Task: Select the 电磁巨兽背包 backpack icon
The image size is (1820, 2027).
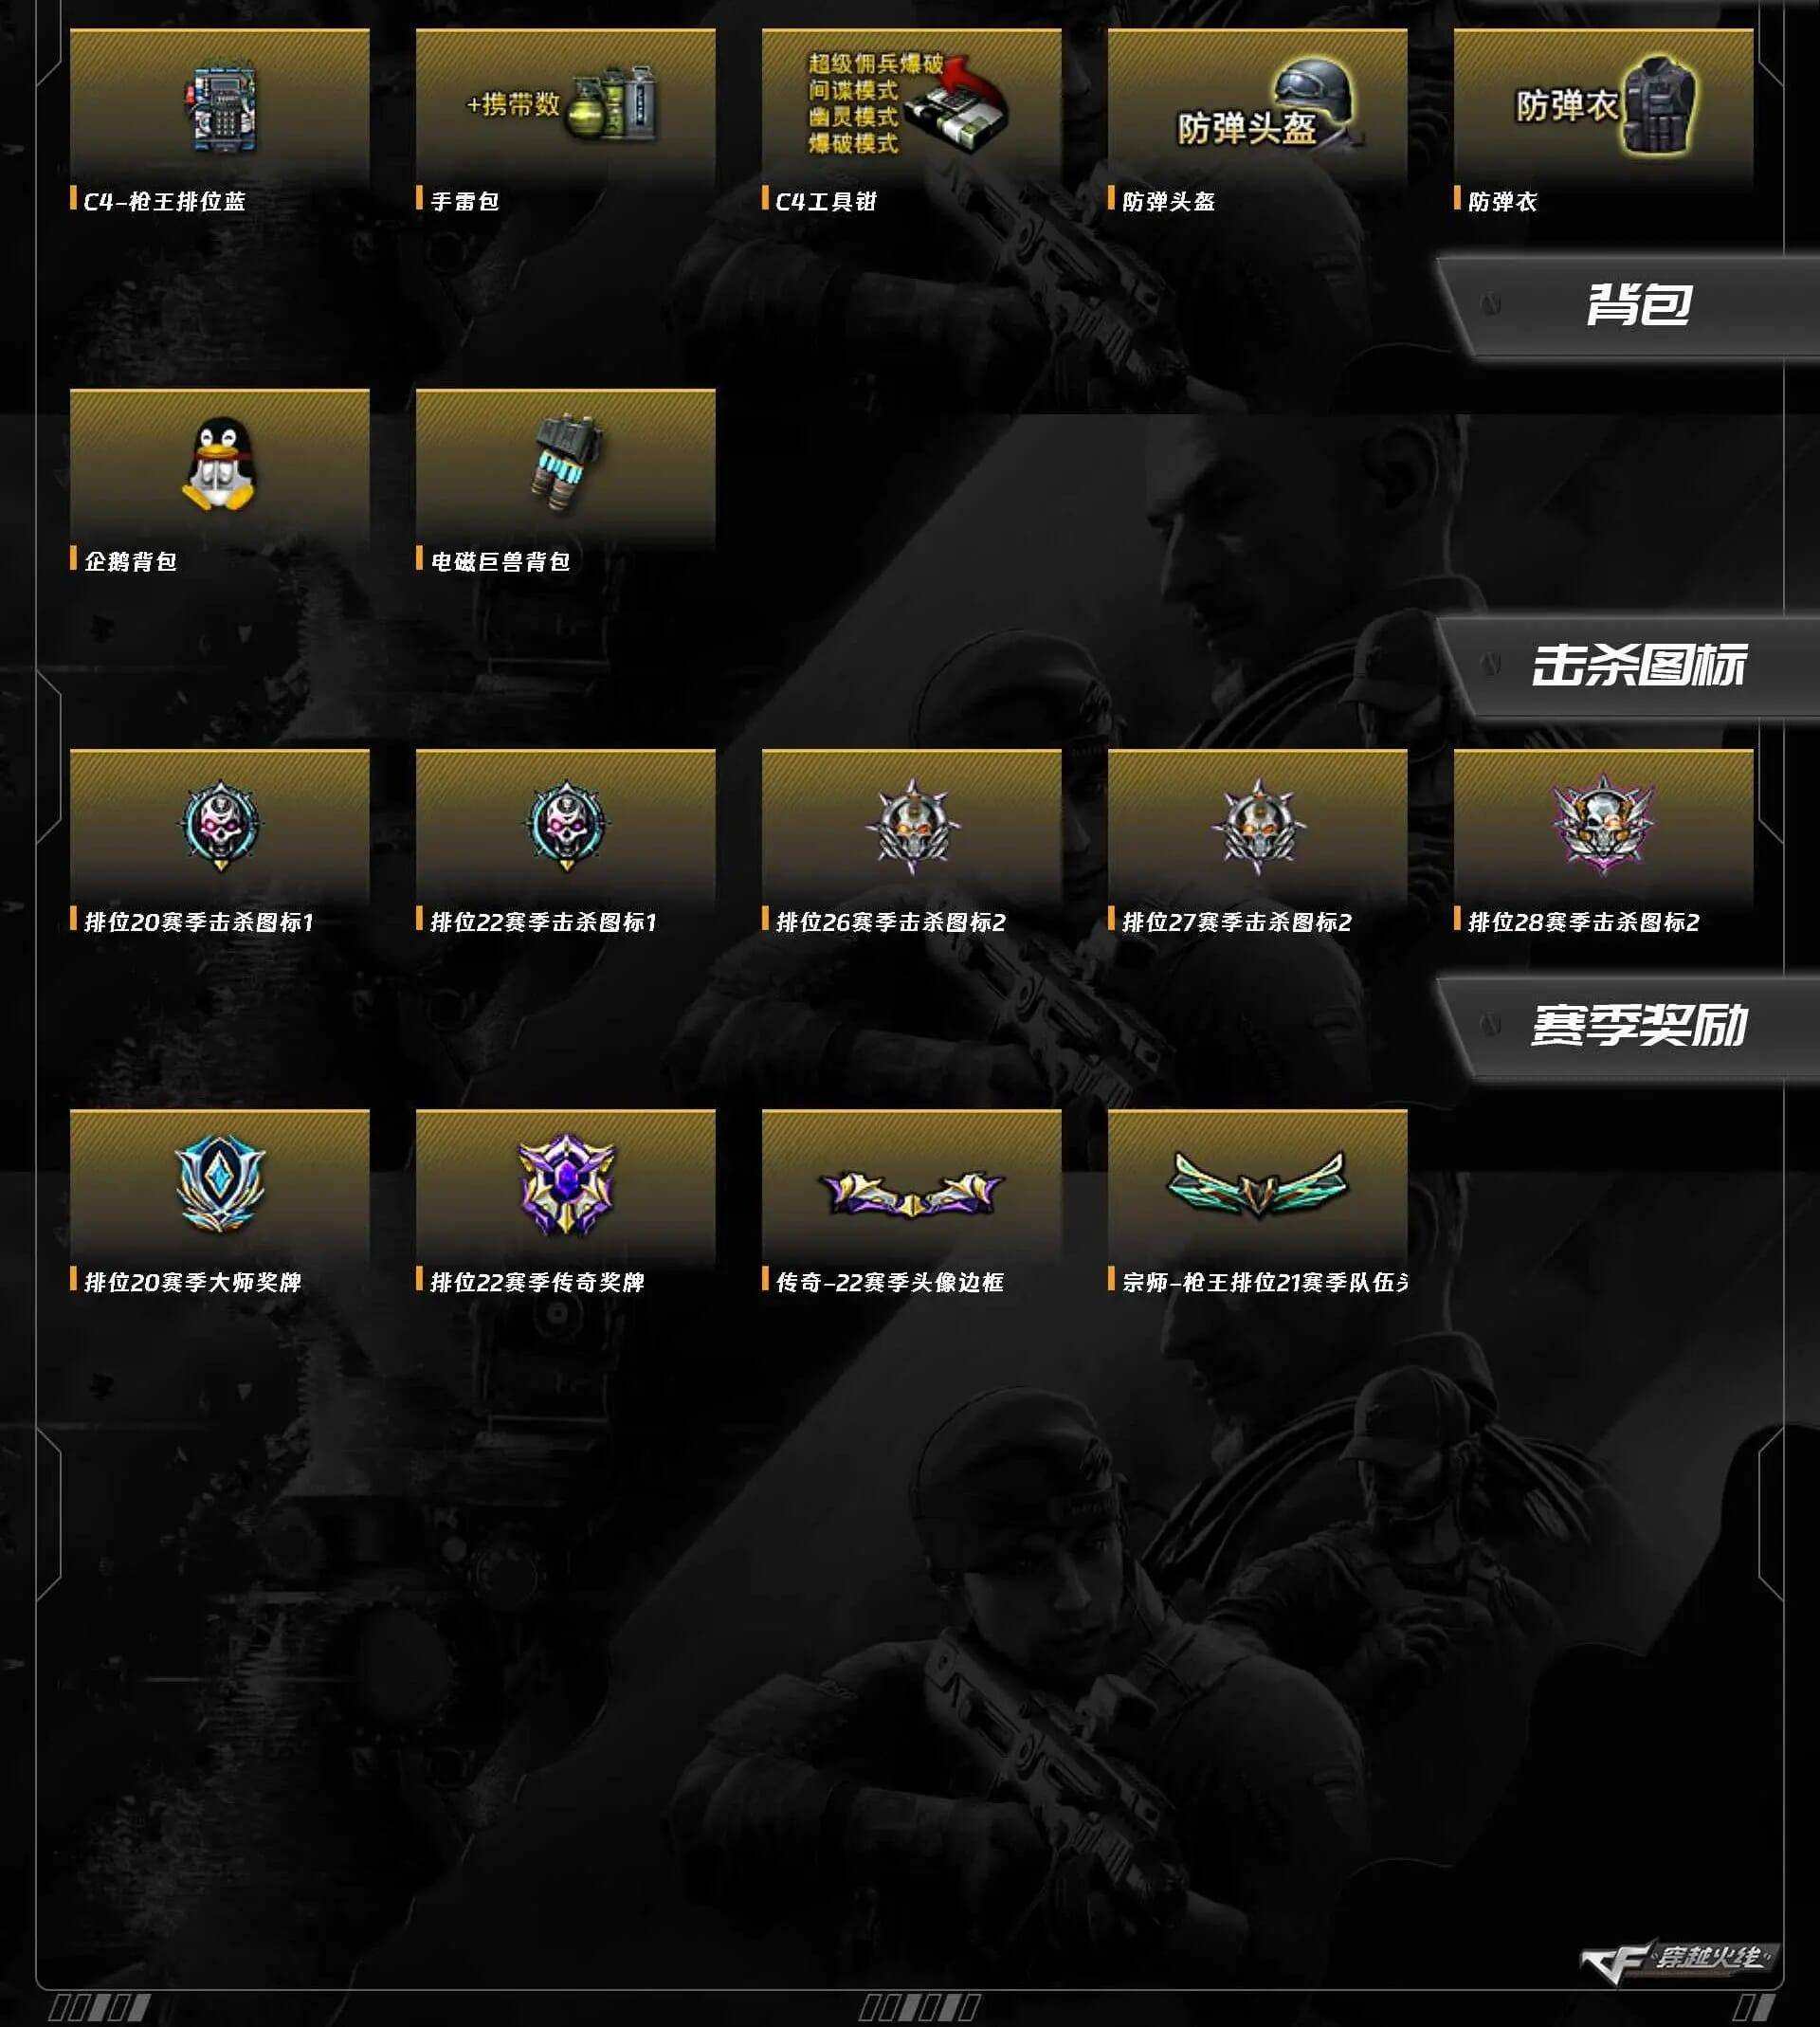Action: 565,462
